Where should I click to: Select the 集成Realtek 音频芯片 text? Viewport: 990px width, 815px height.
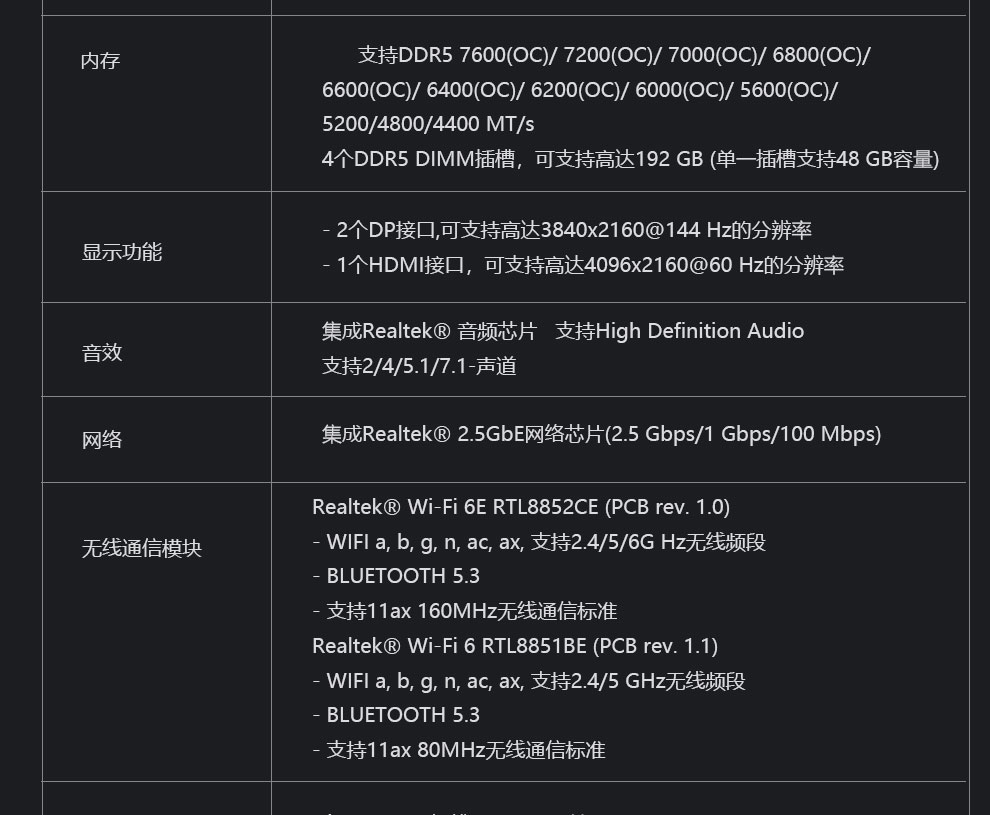click(429, 331)
